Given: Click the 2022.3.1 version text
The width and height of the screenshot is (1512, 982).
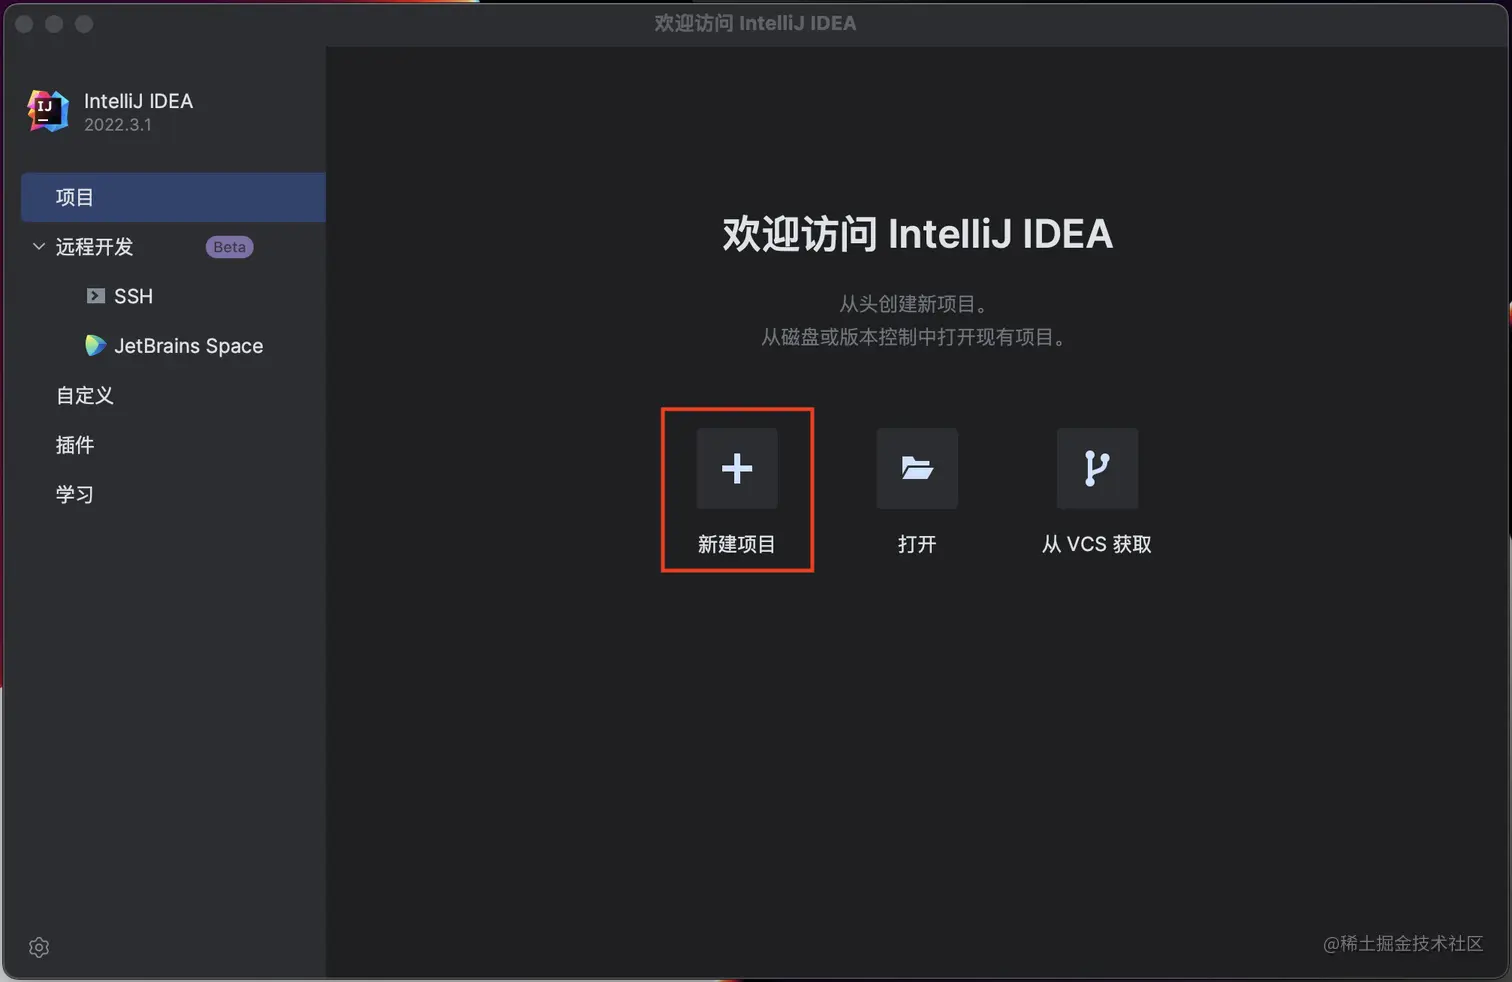Looking at the screenshot, I should (118, 125).
